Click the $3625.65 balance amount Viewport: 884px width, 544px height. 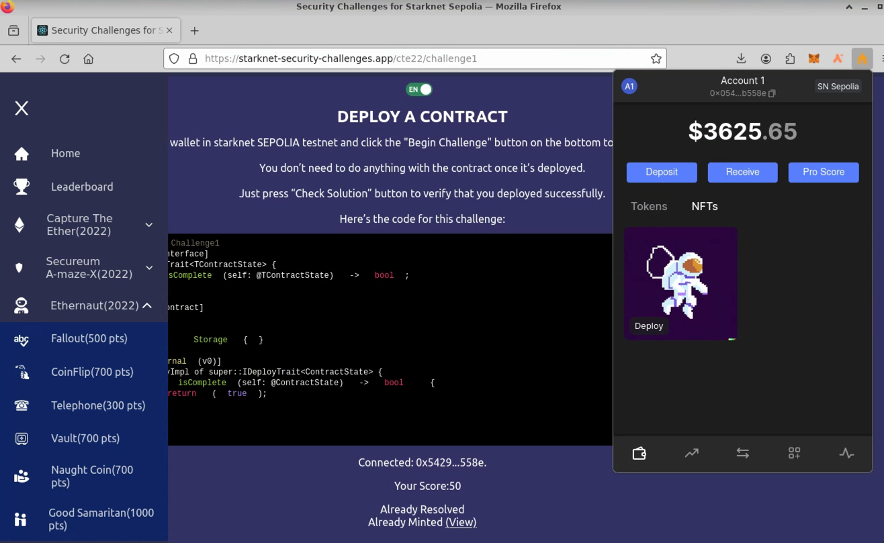coord(742,131)
